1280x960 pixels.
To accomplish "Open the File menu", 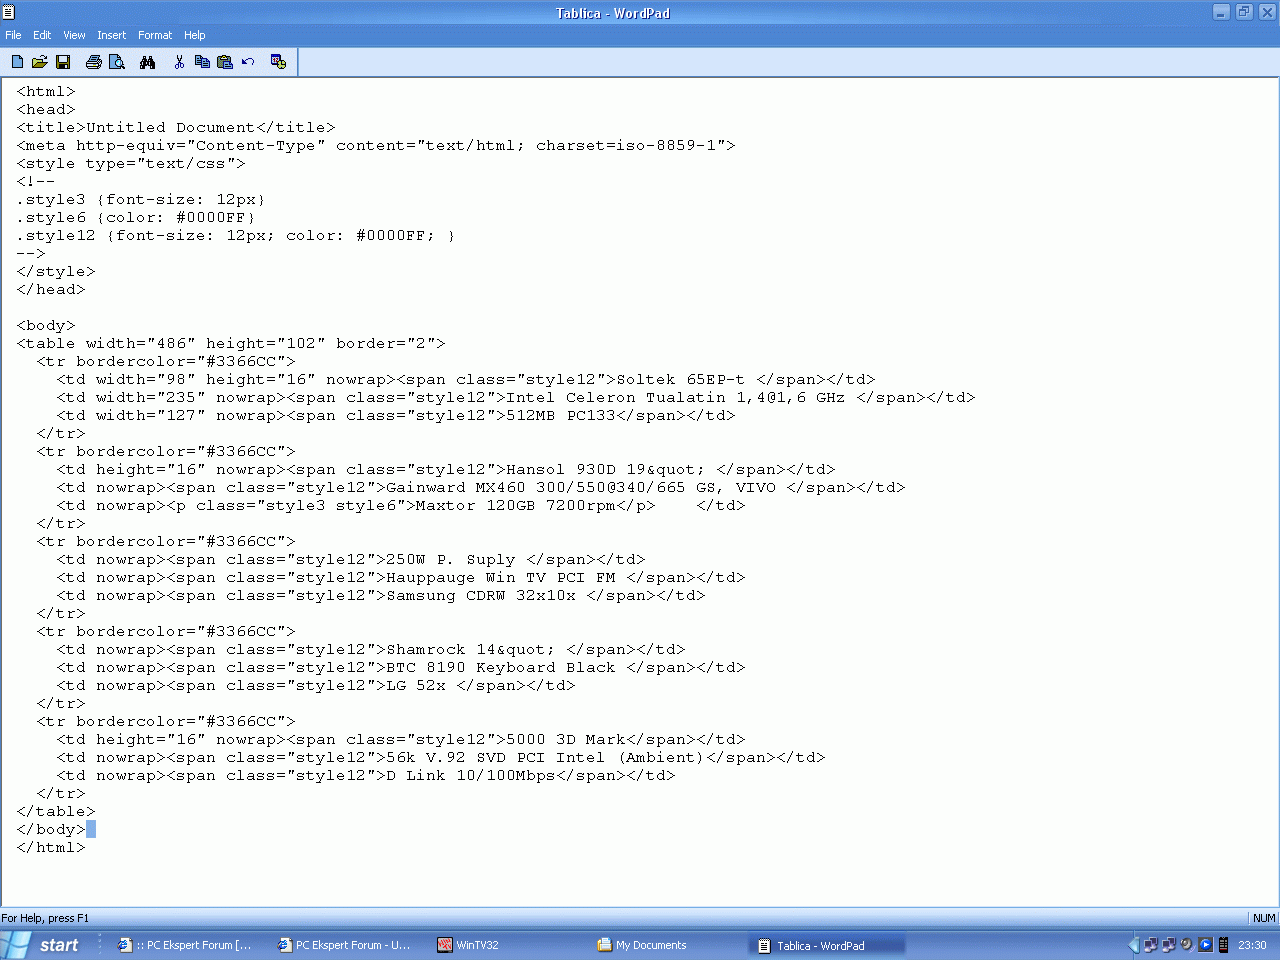I will point(13,35).
